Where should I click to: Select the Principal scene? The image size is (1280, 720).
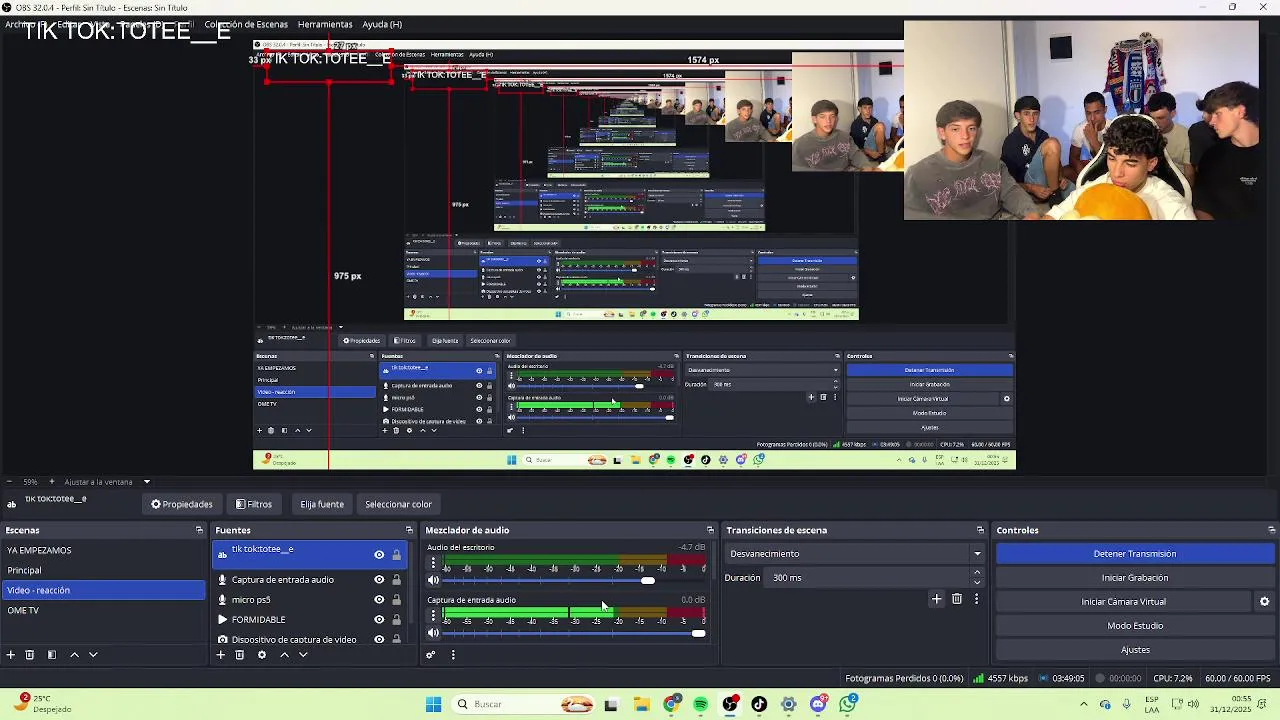click(x=103, y=570)
